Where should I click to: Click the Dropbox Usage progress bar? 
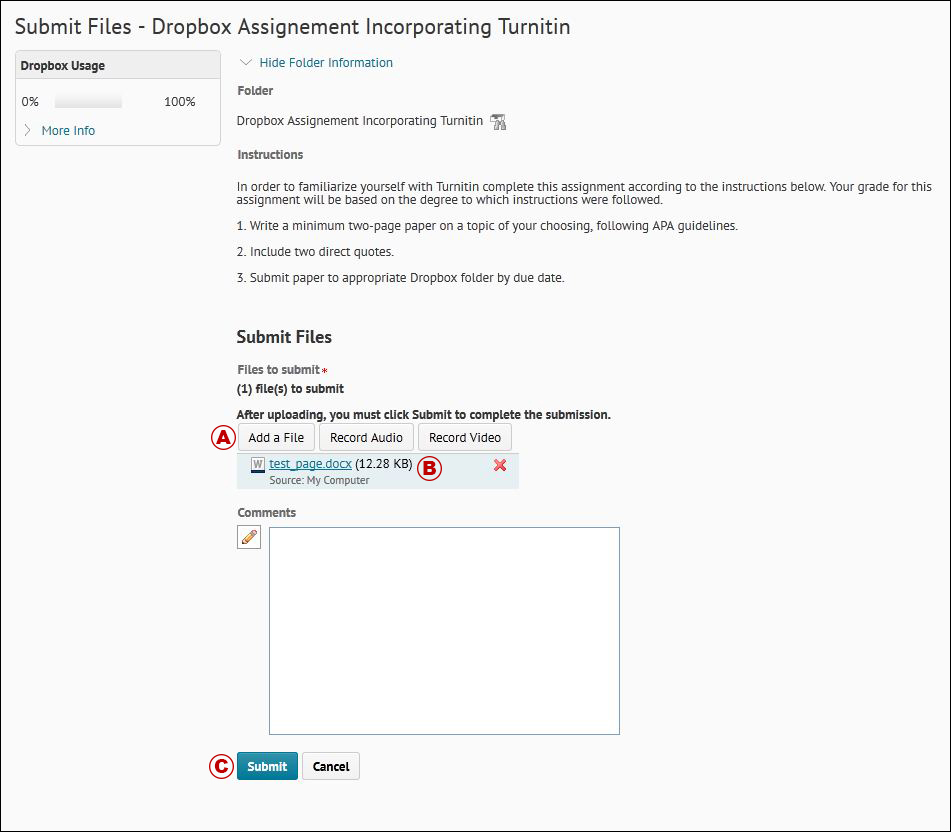88,100
